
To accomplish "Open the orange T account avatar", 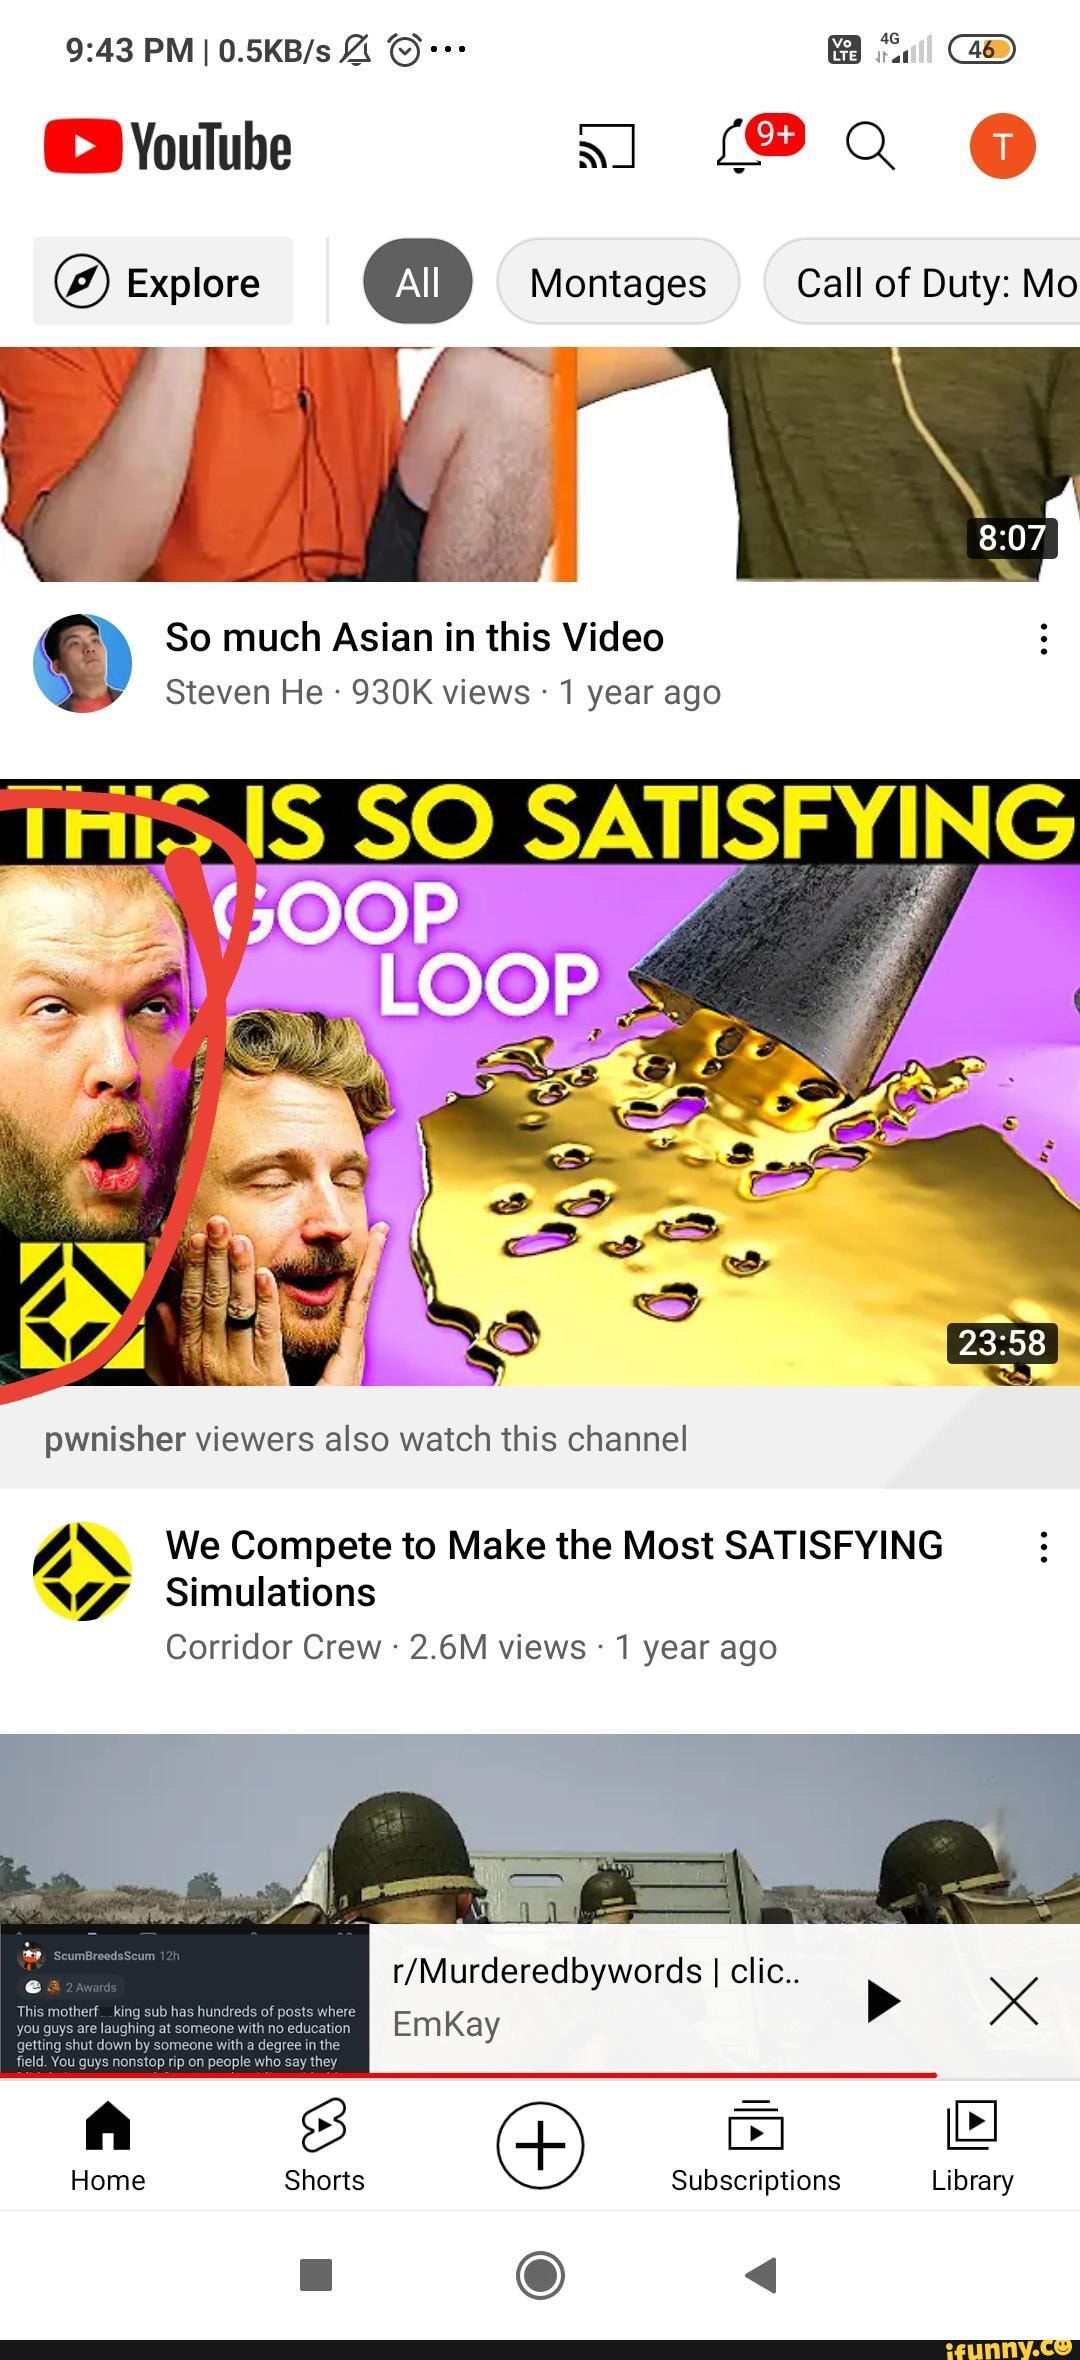I will pos(1002,146).
